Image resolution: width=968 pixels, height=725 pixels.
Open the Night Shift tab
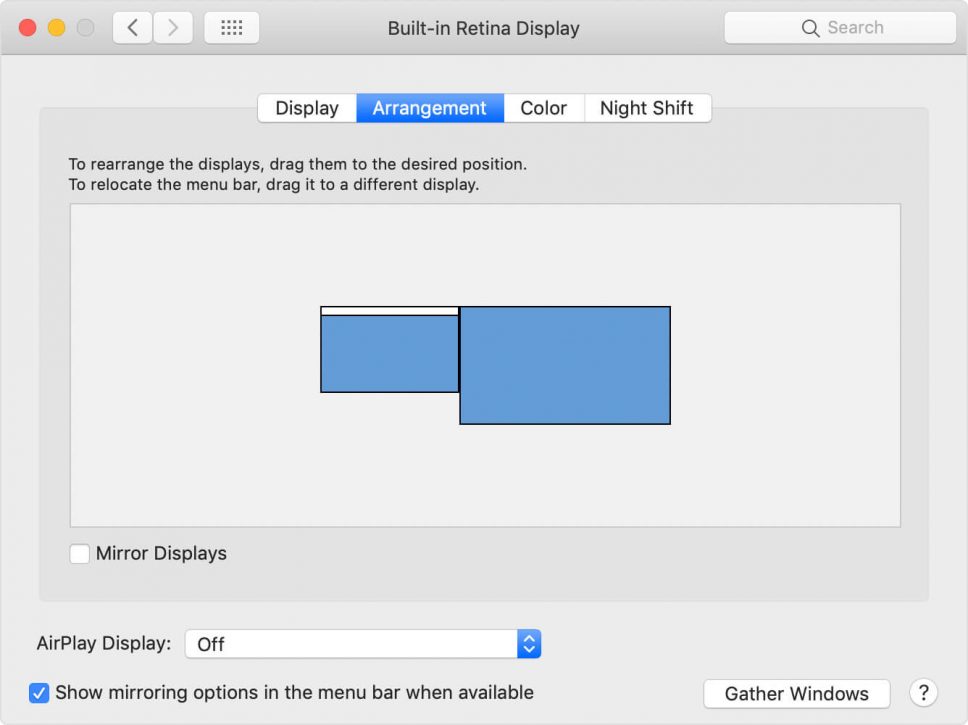click(x=648, y=107)
